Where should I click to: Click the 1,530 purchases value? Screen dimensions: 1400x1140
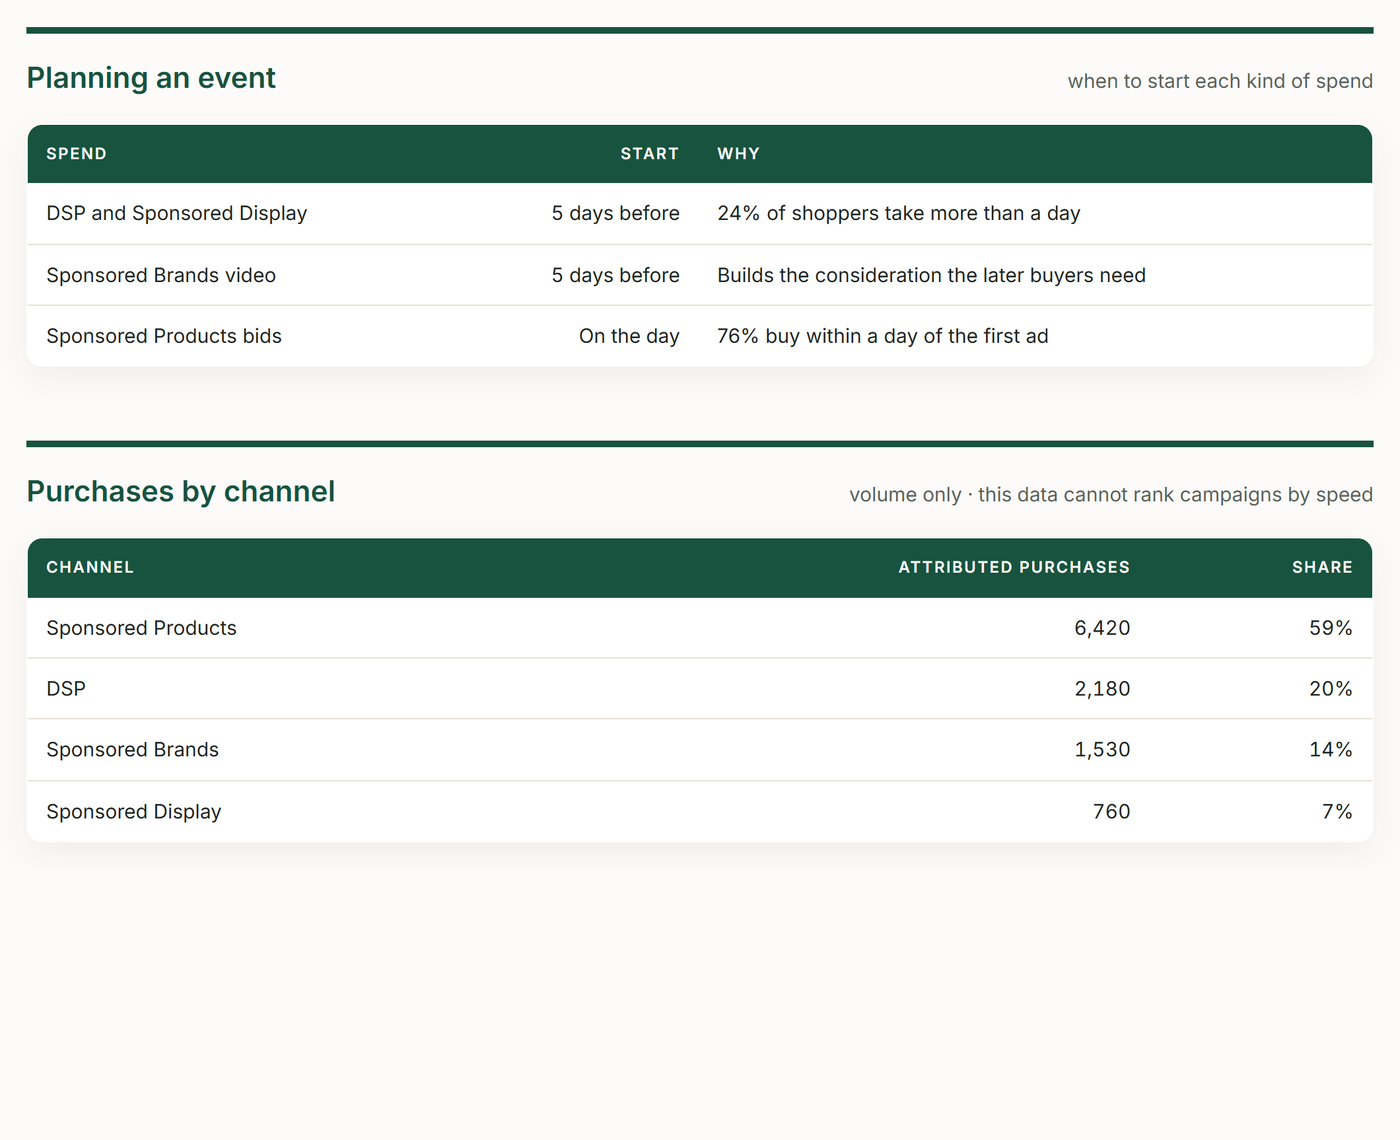[1103, 750]
